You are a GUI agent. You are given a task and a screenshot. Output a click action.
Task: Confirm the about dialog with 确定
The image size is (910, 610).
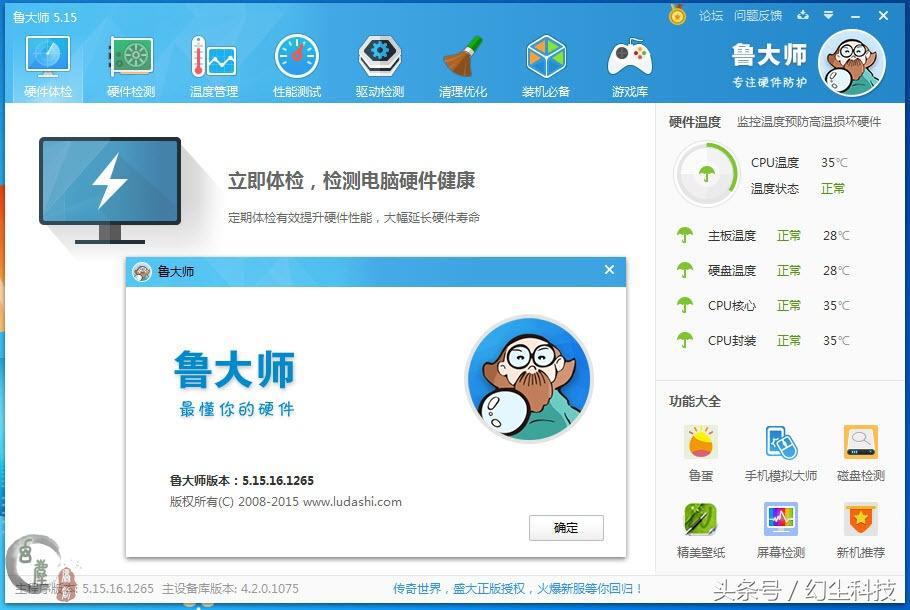click(x=566, y=528)
